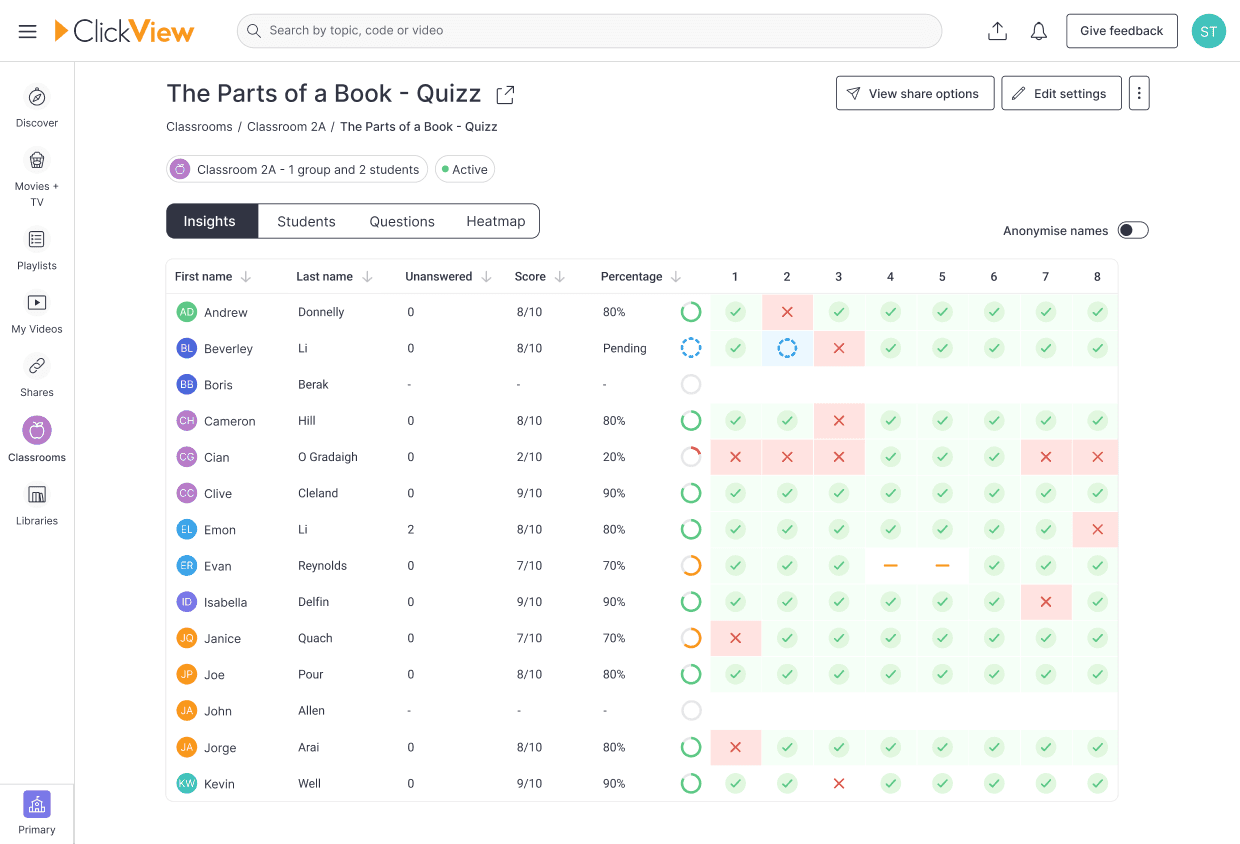Screen dimensions: 1240x844
Task: Toggle Anonymise names switch
Action: [1132, 231]
